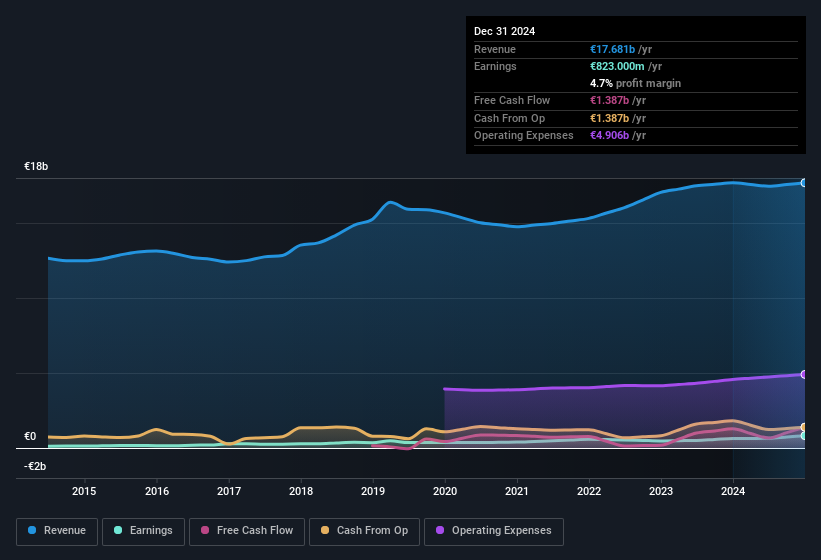Click the Earnings label in tooltip
Image resolution: width=821 pixels, height=560 pixels.
495,66
